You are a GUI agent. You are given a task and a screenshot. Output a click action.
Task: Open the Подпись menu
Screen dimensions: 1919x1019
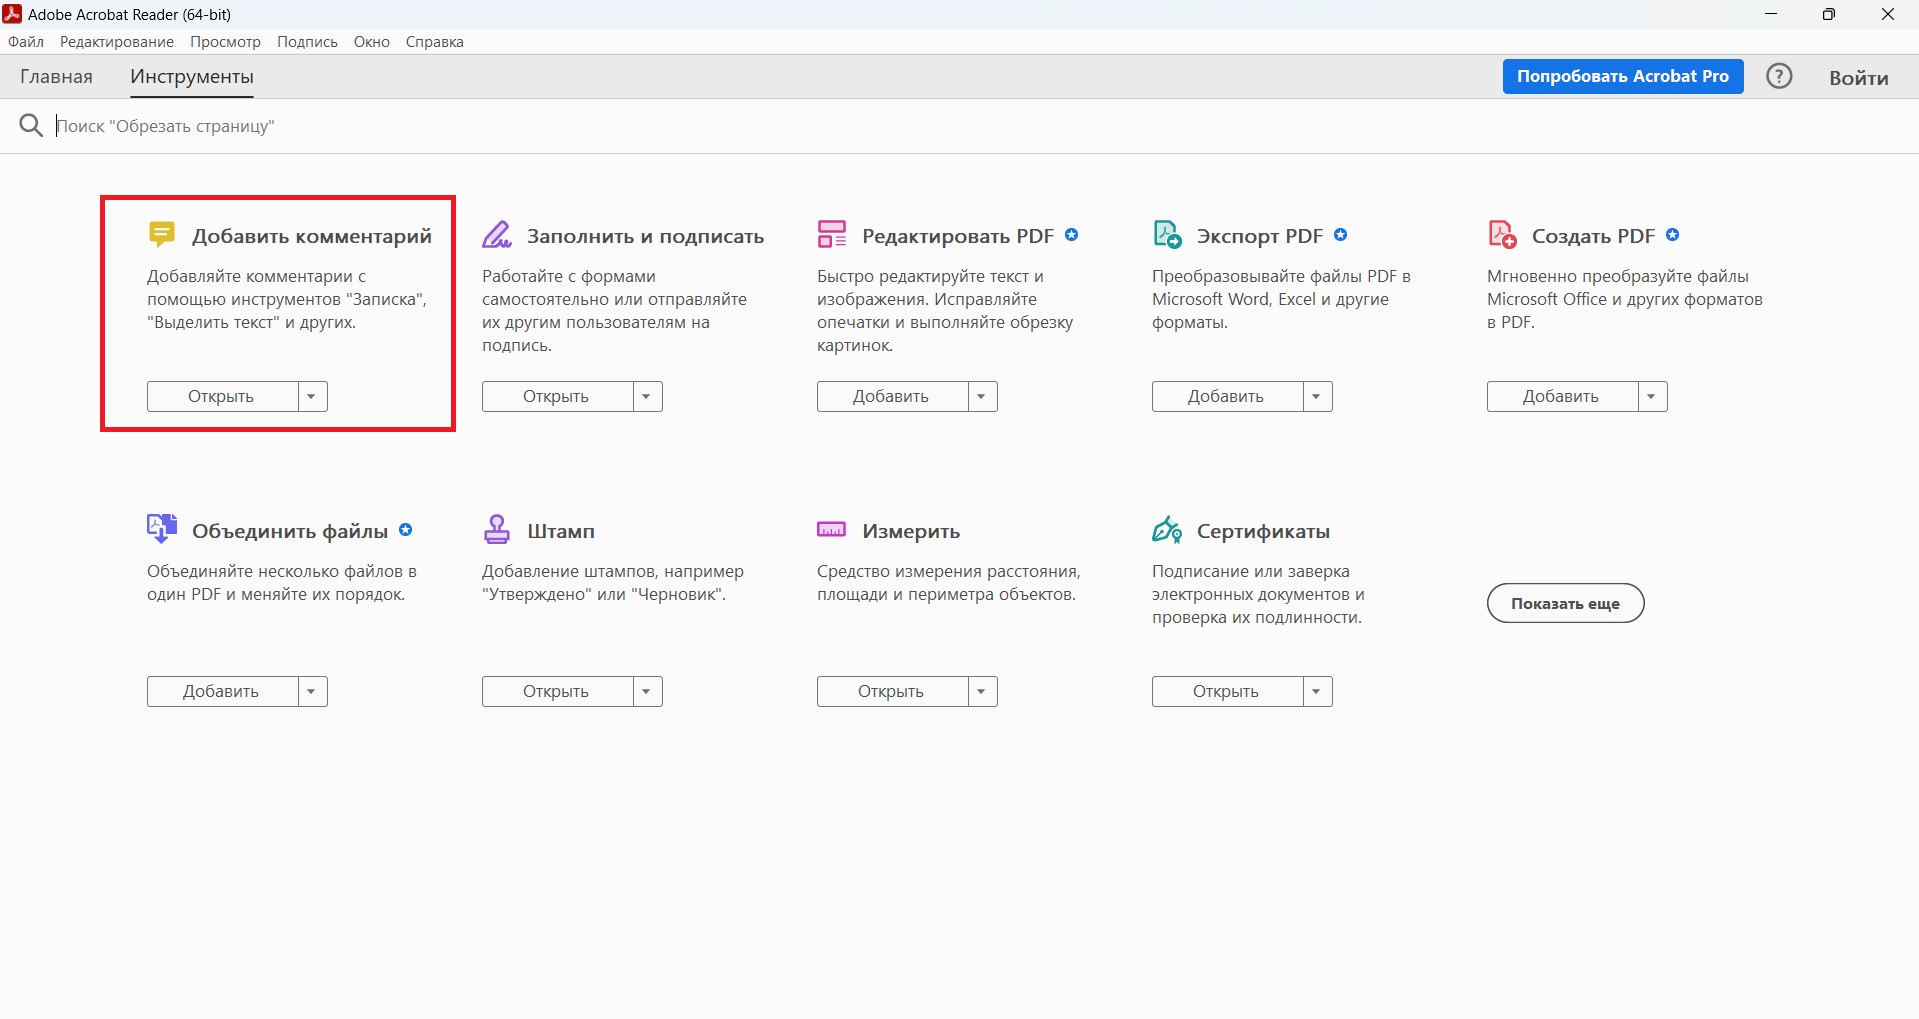pos(308,42)
